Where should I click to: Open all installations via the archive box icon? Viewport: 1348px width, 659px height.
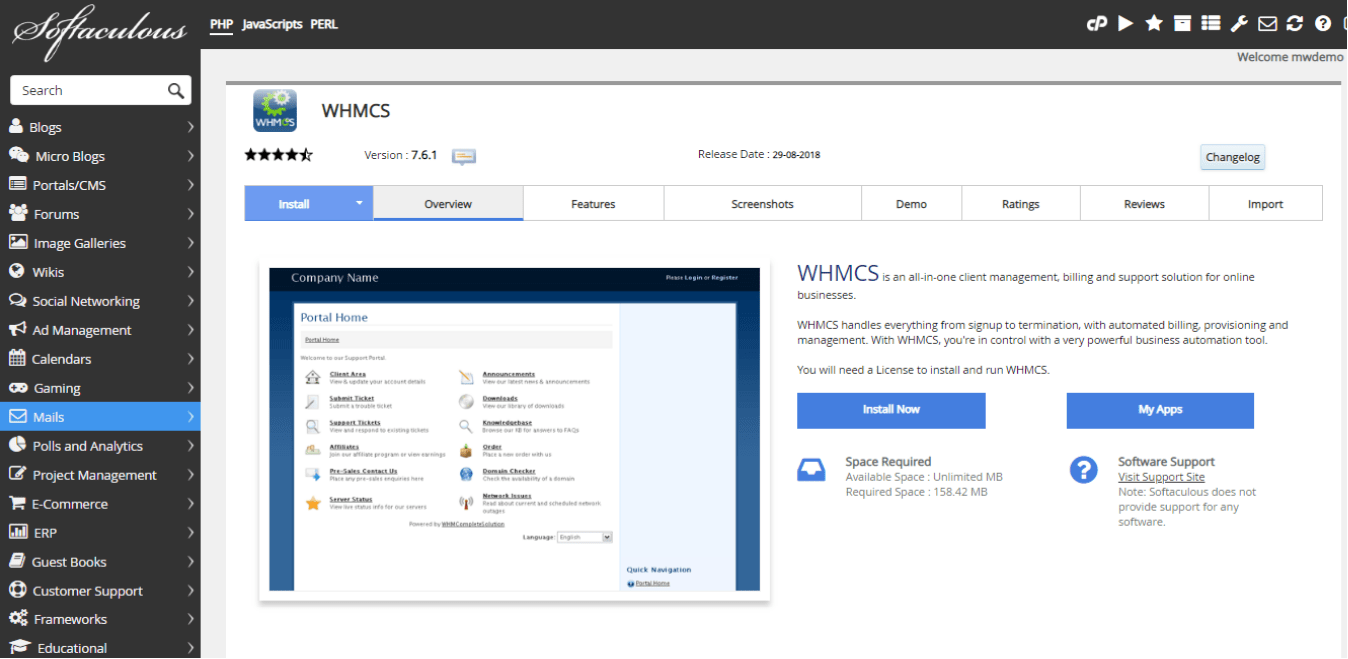1182,23
